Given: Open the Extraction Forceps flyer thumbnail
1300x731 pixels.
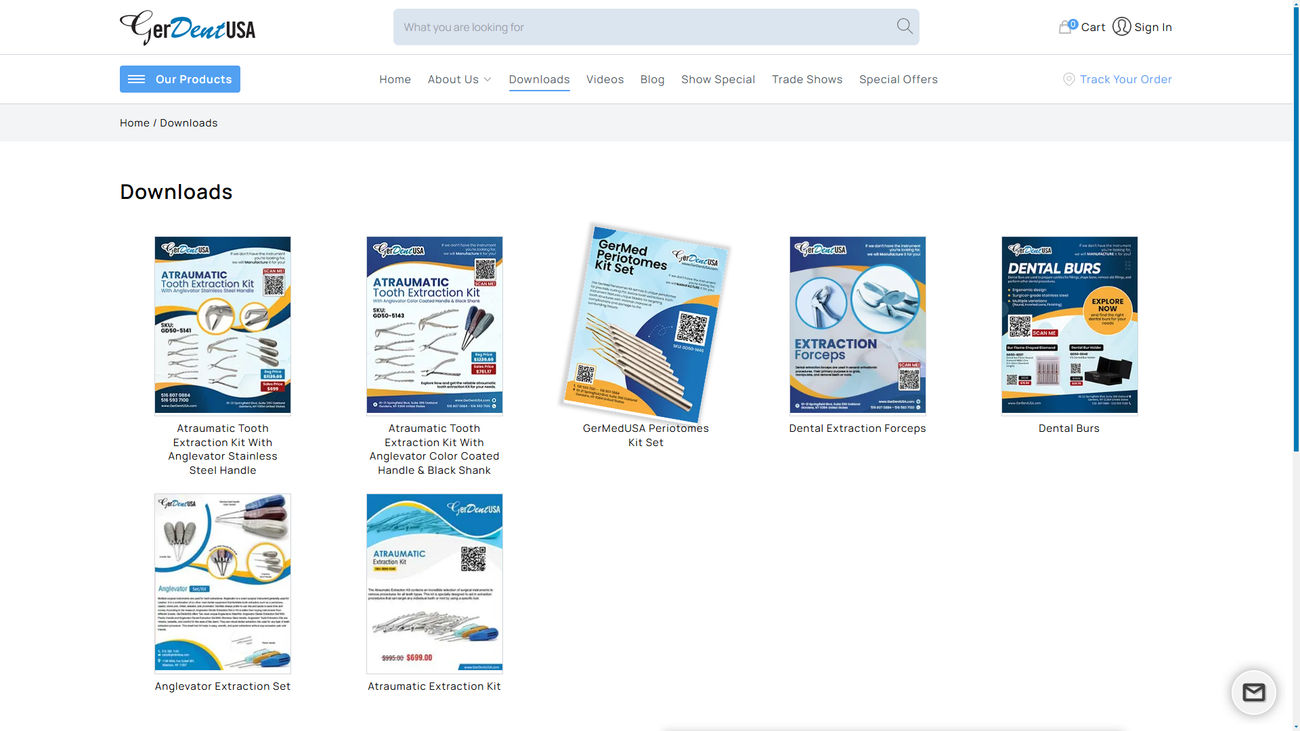Looking at the screenshot, I should click(x=858, y=325).
